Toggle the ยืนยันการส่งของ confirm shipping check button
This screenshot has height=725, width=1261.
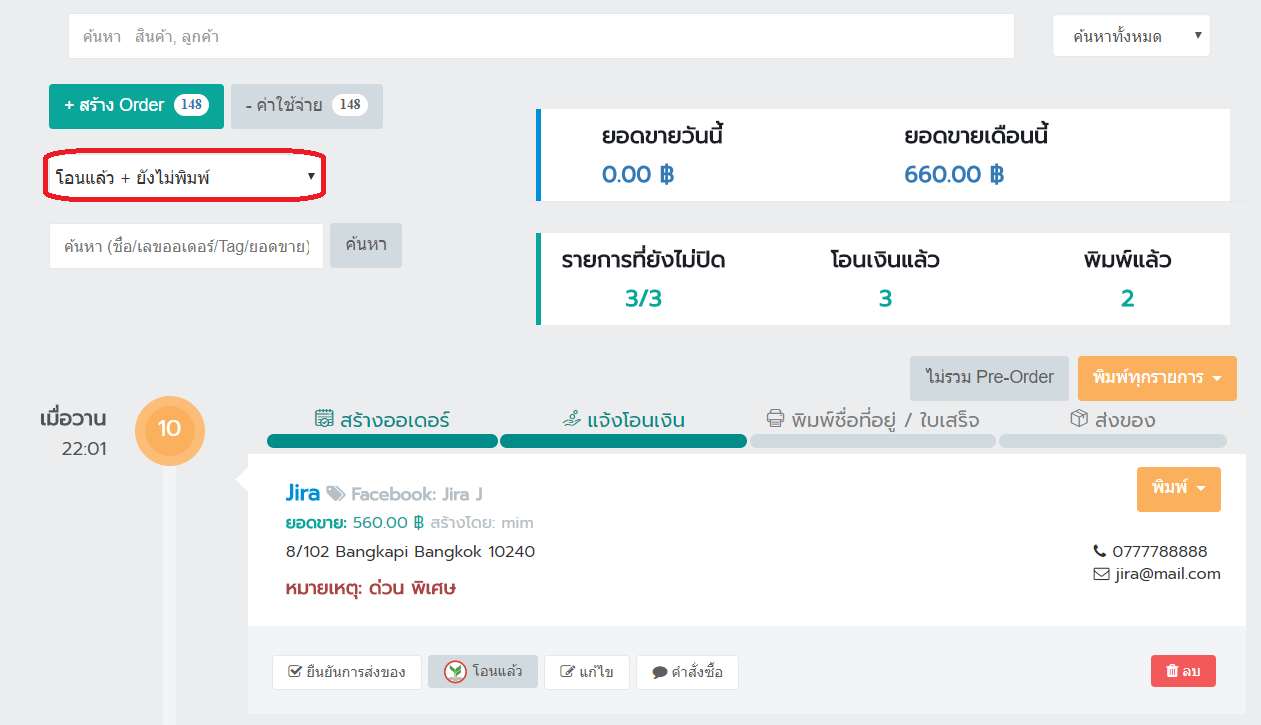coord(346,672)
